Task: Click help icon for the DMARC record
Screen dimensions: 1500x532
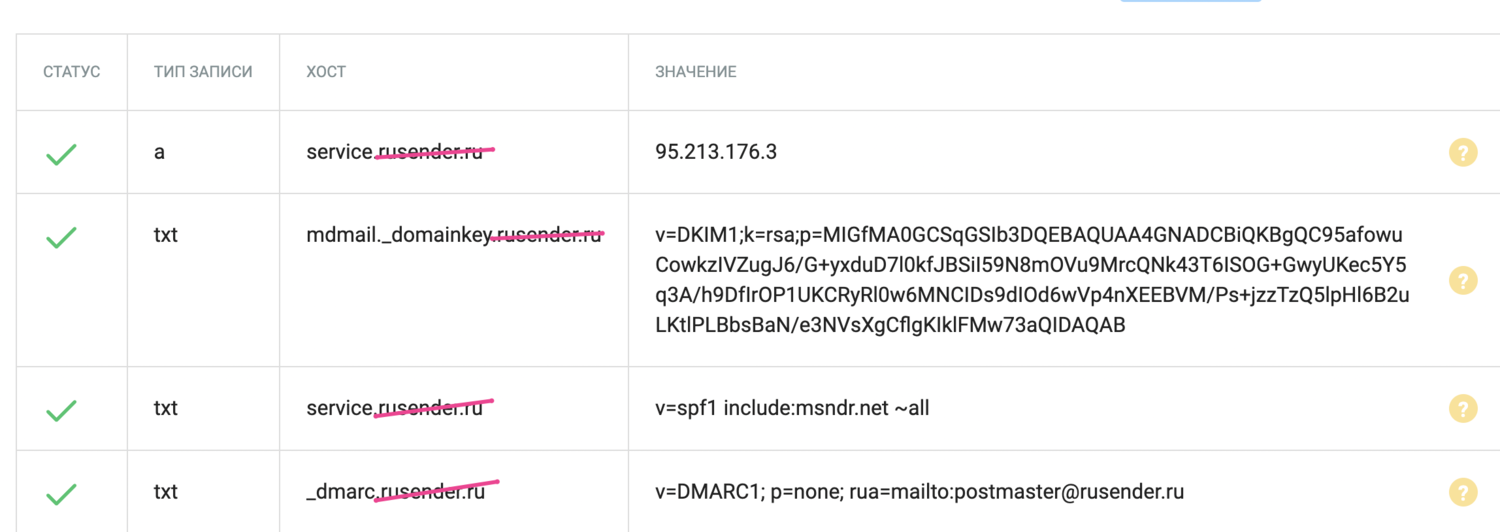Action: click(x=1462, y=492)
